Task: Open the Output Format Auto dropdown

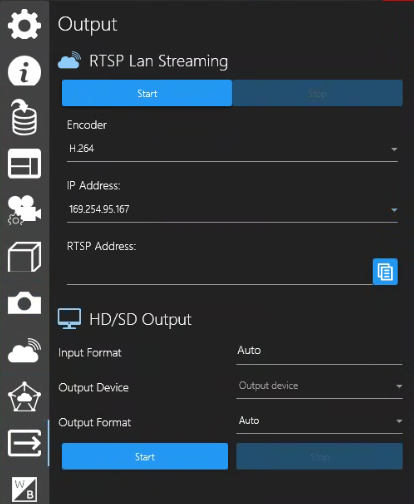Action: click(x=319, y=421)
